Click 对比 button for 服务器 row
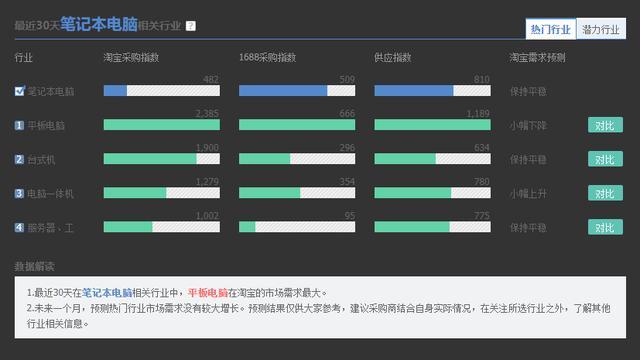This screenshot has width=640, height=360. [605, 227]
